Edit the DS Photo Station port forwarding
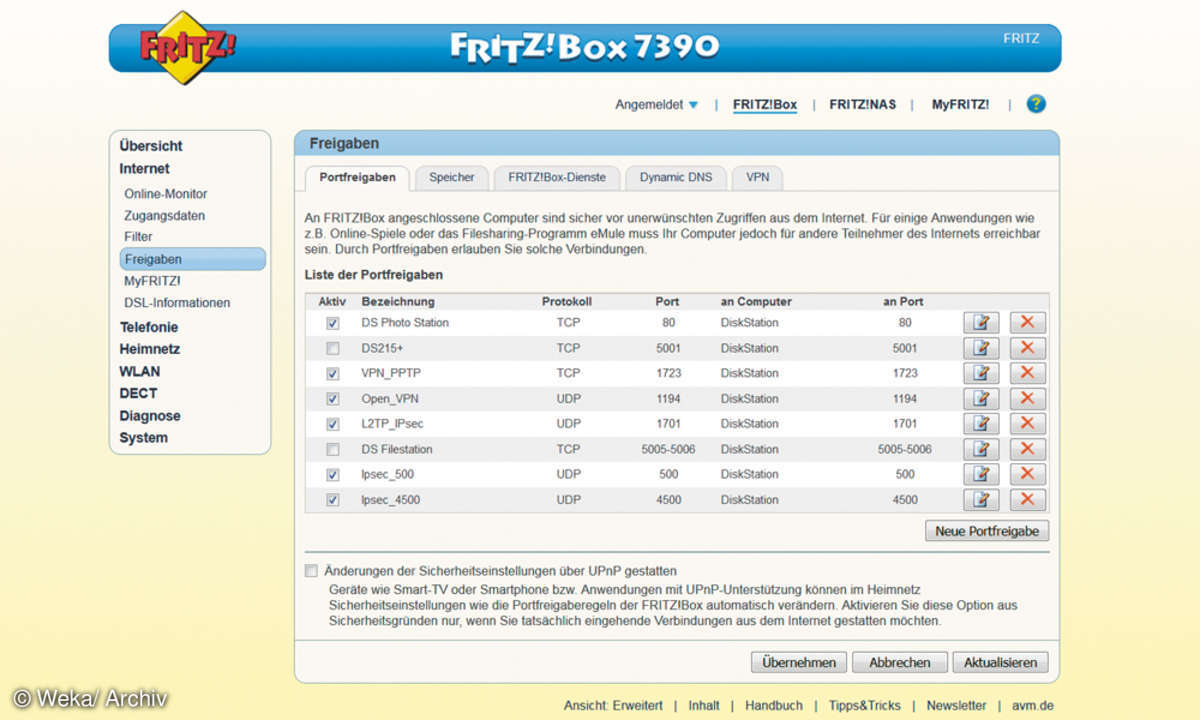Image resolution: width=1200 pixels, height=720 pixels. click(981, 323)
